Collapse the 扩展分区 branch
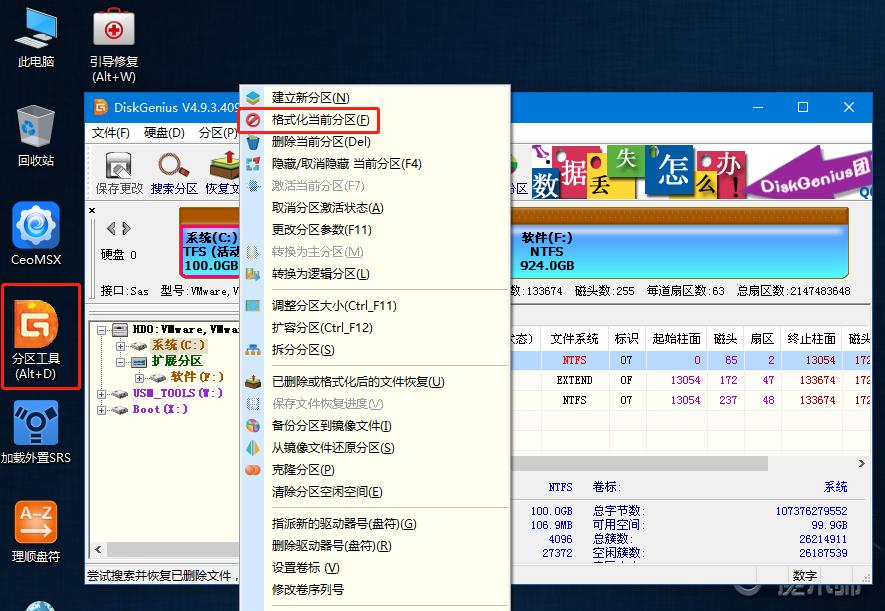The width and height of the screenshot is (885, 611). (x=118, y=360)
